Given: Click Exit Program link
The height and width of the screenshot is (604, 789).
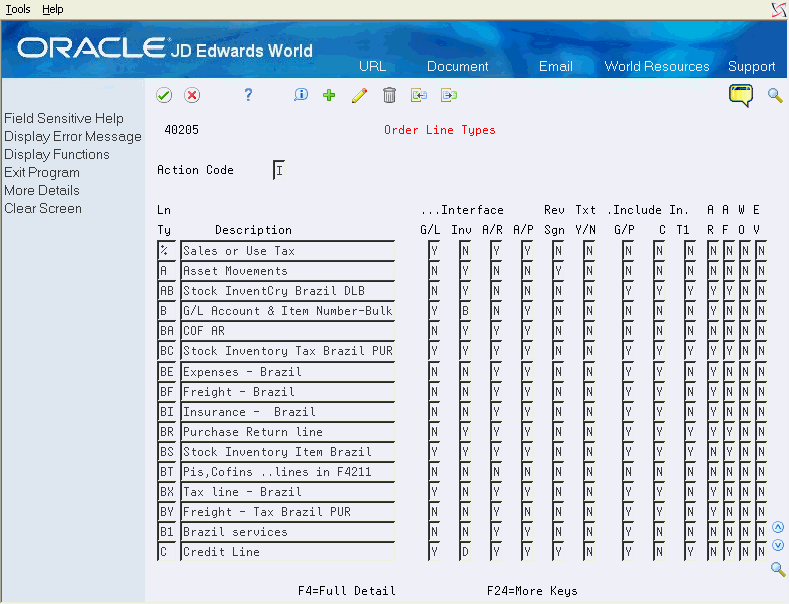Looking at the screenshot, I should pyautogui.click(x=42, y=173).
